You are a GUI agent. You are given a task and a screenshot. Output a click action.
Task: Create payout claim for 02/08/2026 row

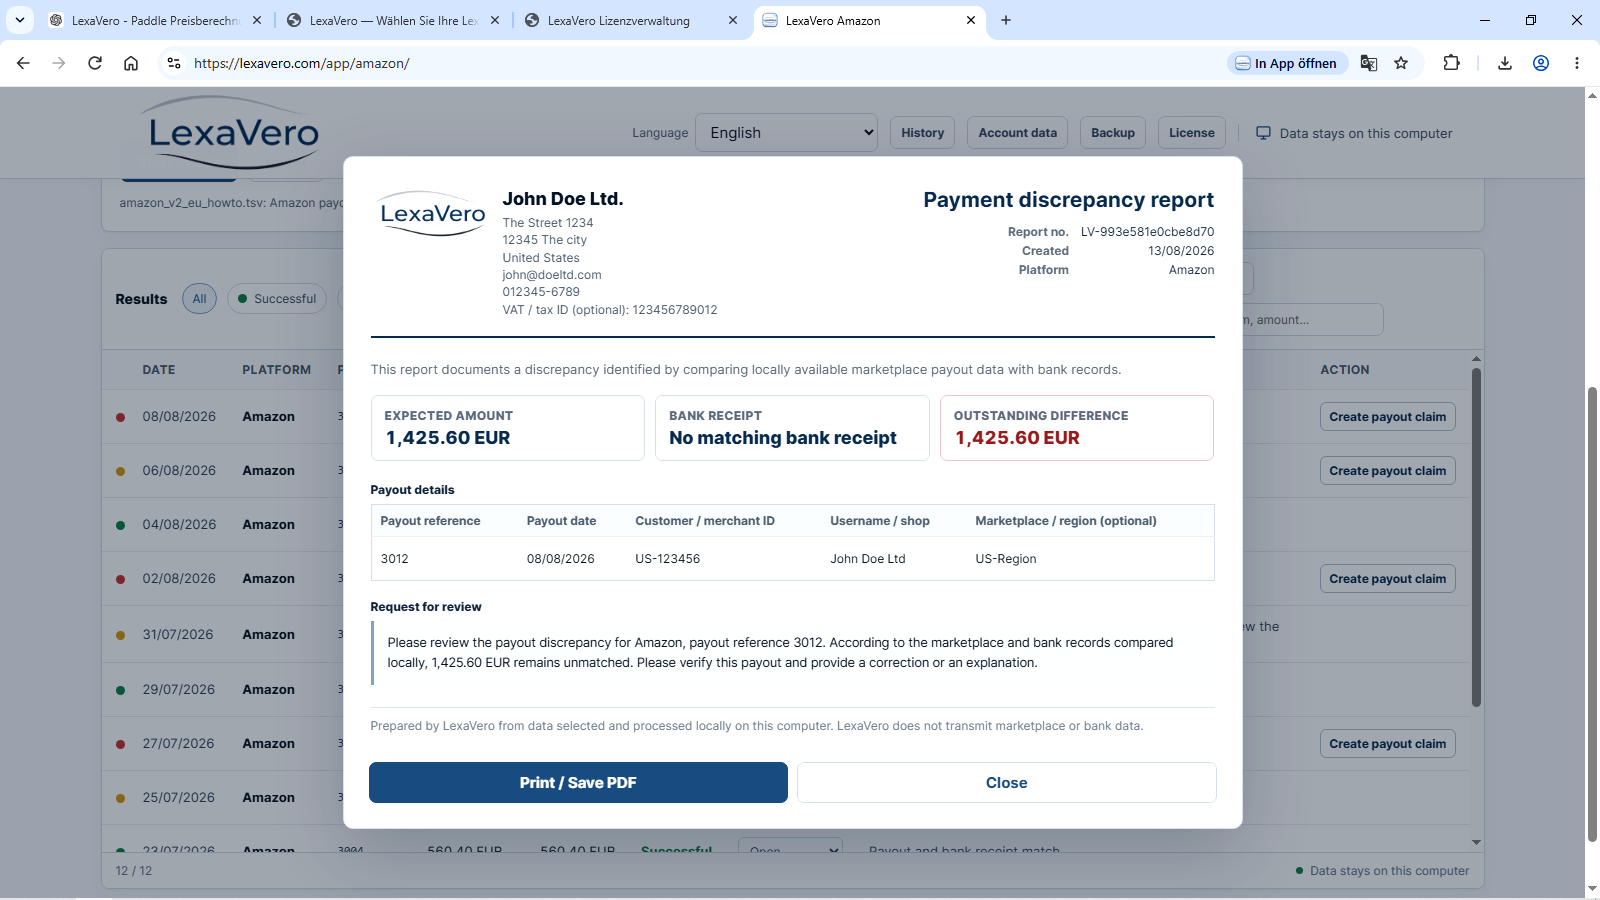(x=1387, y=579)
